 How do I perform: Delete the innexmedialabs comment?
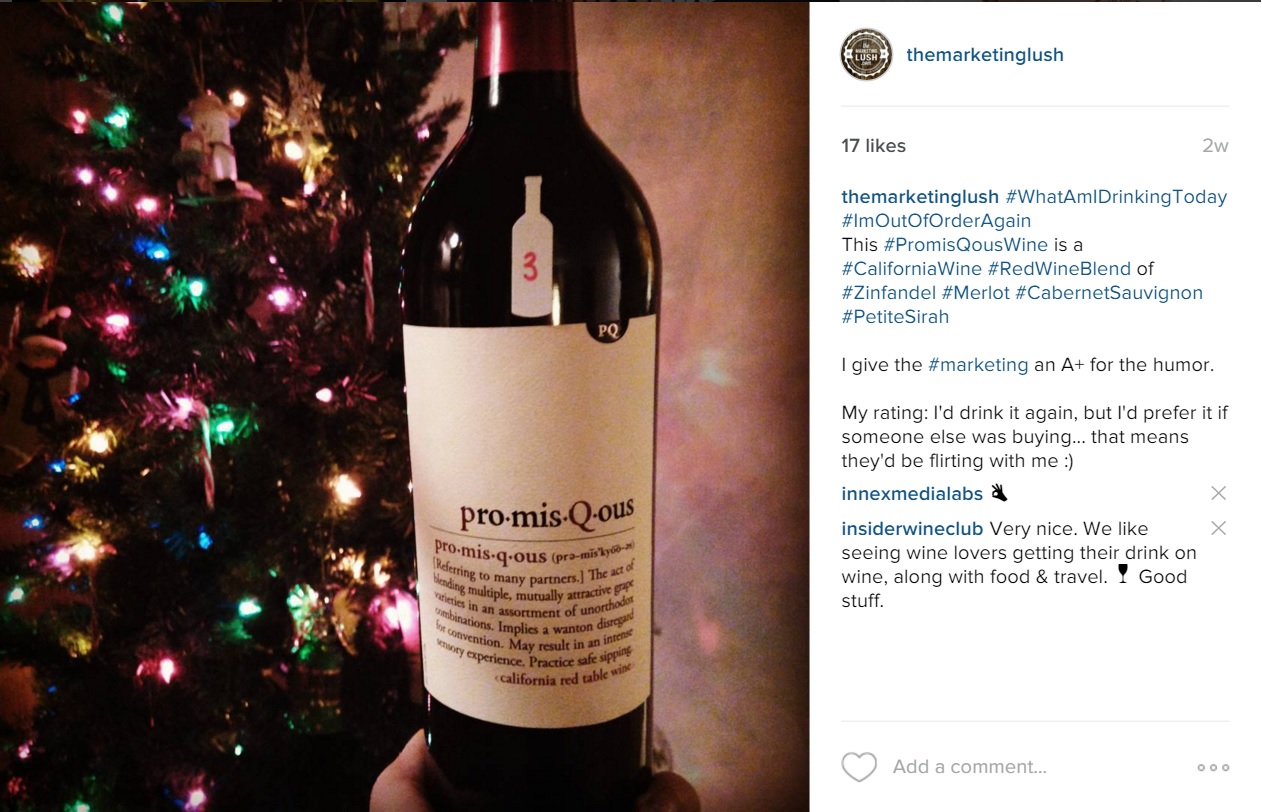click(x=1218, y=493)
